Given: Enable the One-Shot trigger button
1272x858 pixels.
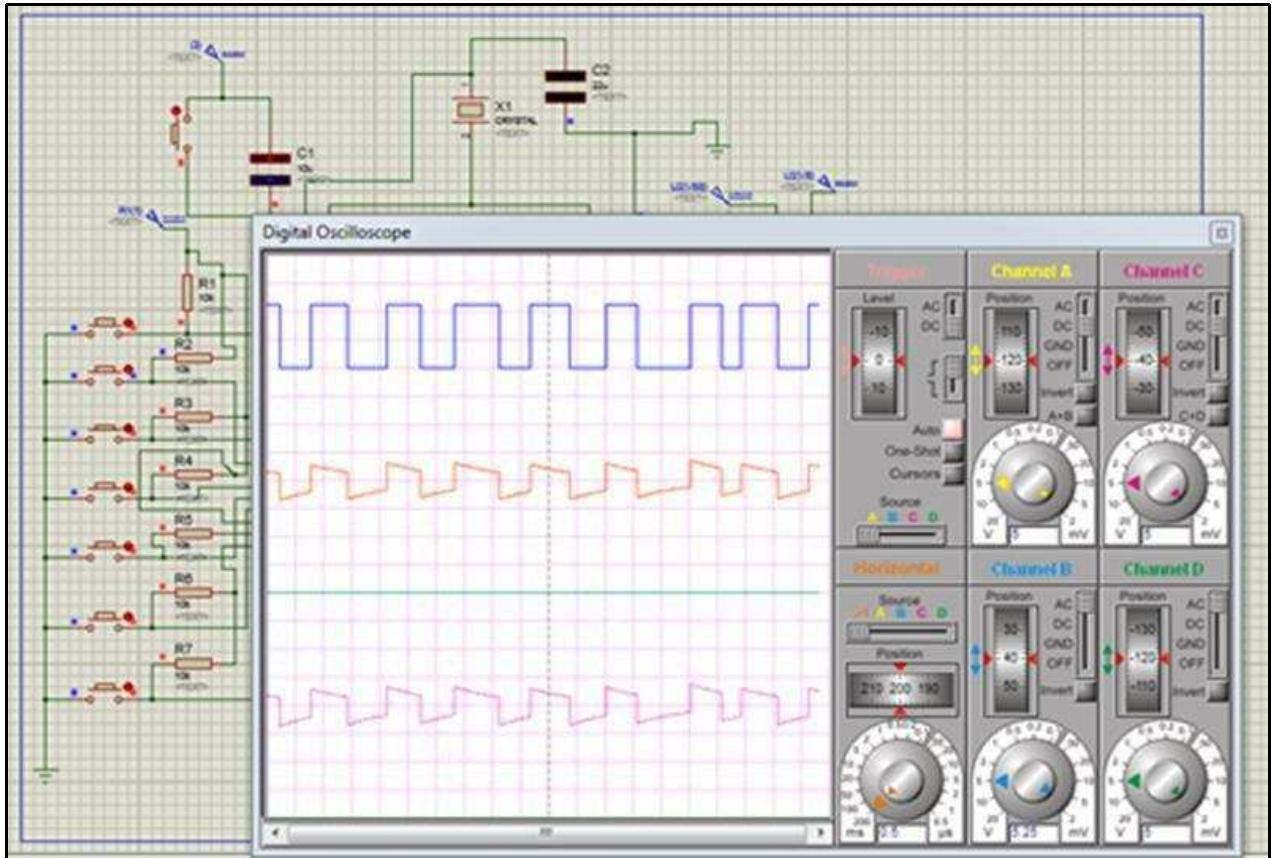Looking at the screenshot, I should click(952, 451).
